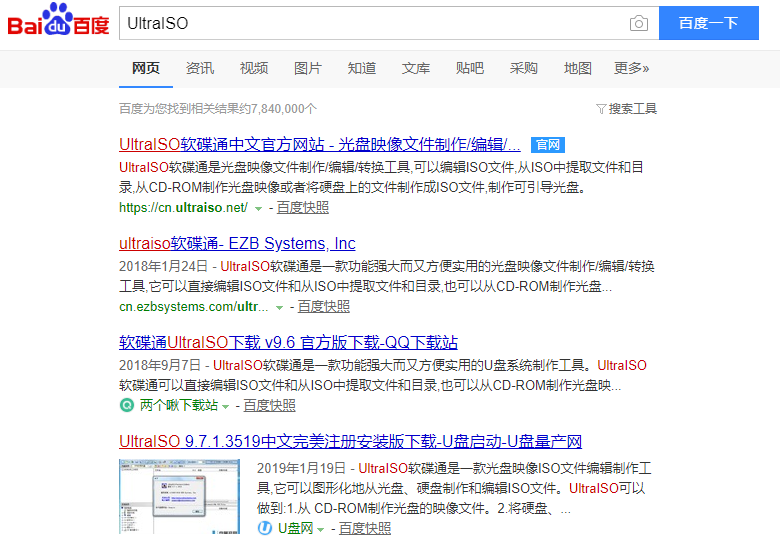Click the date text 2018年9月7日
Screen dimensions: 780x554
(160, 366)
